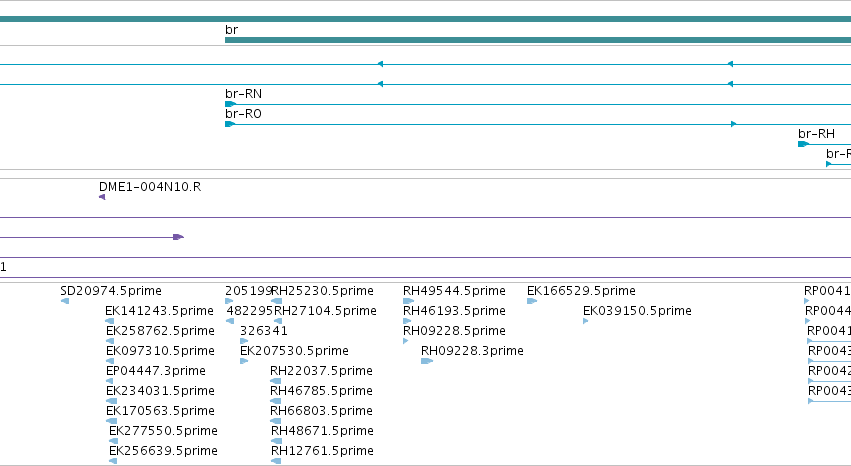The width and height of the screenshot is (851, 466).
Task: Open the RH25230.5prime label
Action: click(x=322, y=291)
